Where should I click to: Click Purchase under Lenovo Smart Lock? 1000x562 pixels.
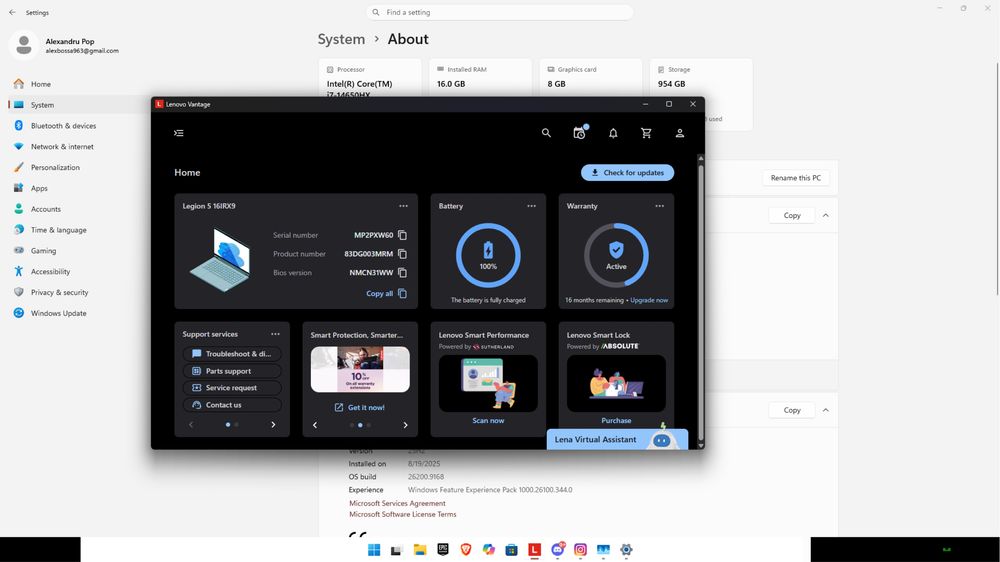[616, 420]
